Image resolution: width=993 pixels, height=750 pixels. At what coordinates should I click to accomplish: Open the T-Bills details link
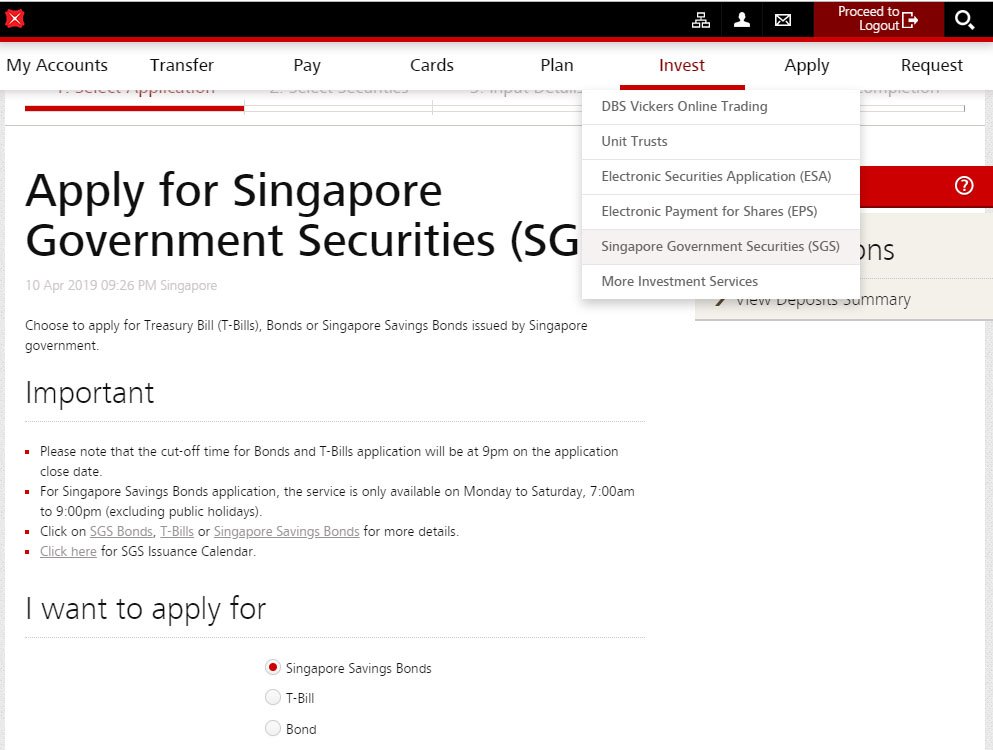coord(177,531)
